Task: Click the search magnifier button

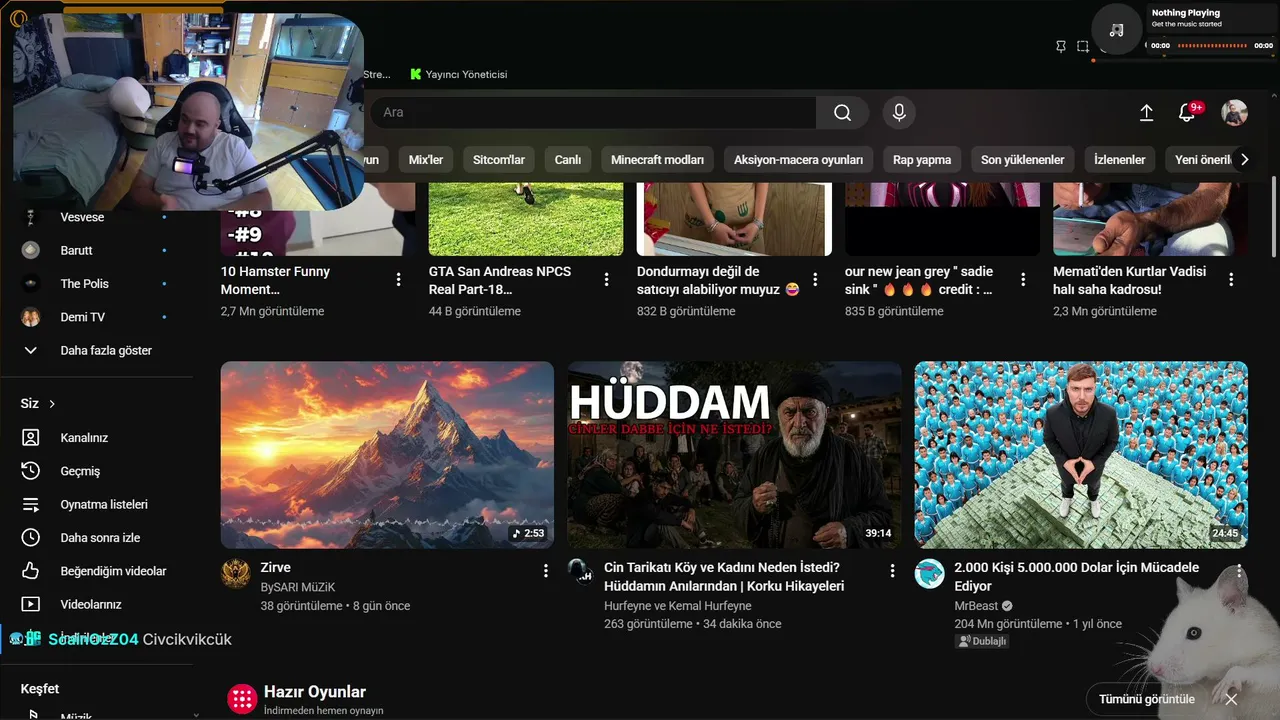Action: tap(842, 113)
